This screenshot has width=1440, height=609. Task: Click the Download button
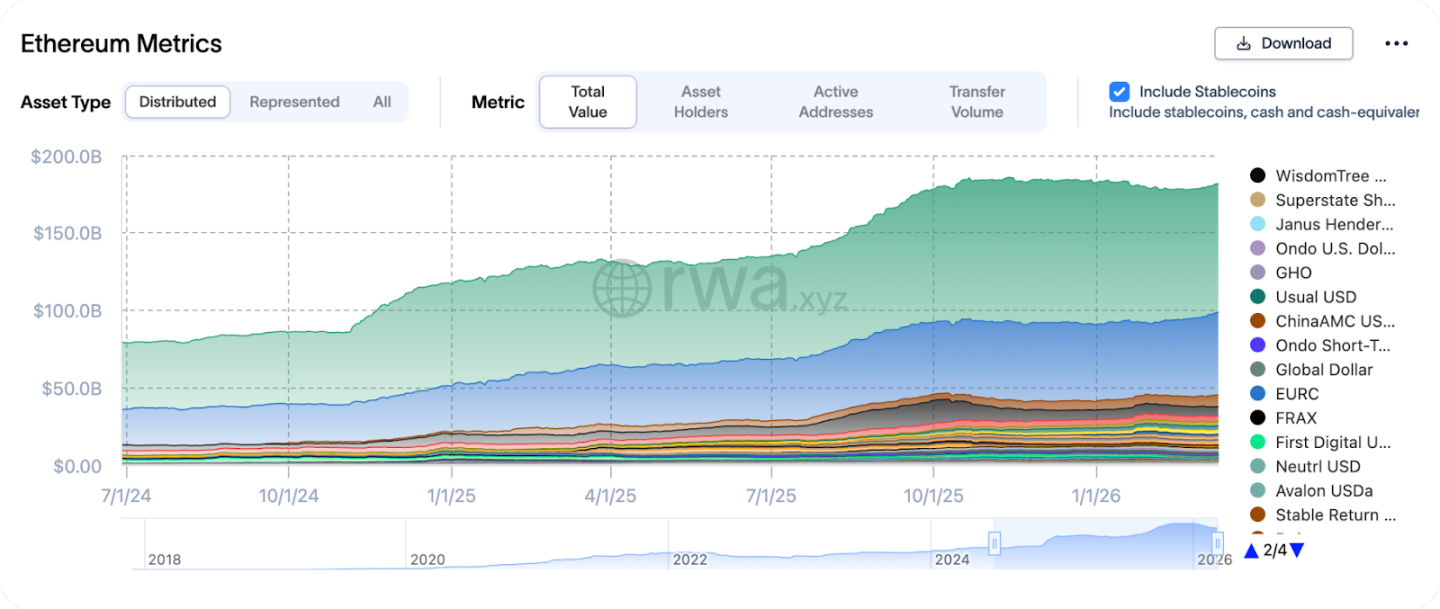tap(1283, 44)
